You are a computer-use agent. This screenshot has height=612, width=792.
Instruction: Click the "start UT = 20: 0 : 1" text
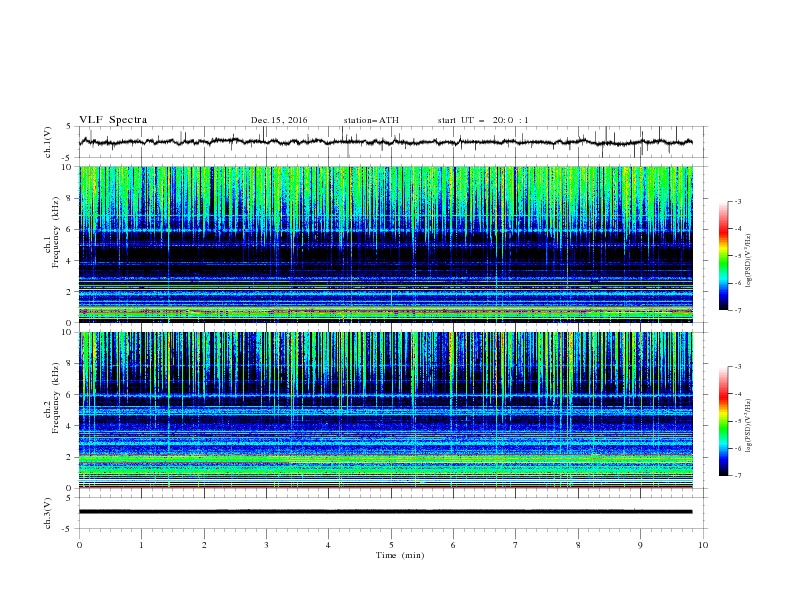(x=483, y=120)
